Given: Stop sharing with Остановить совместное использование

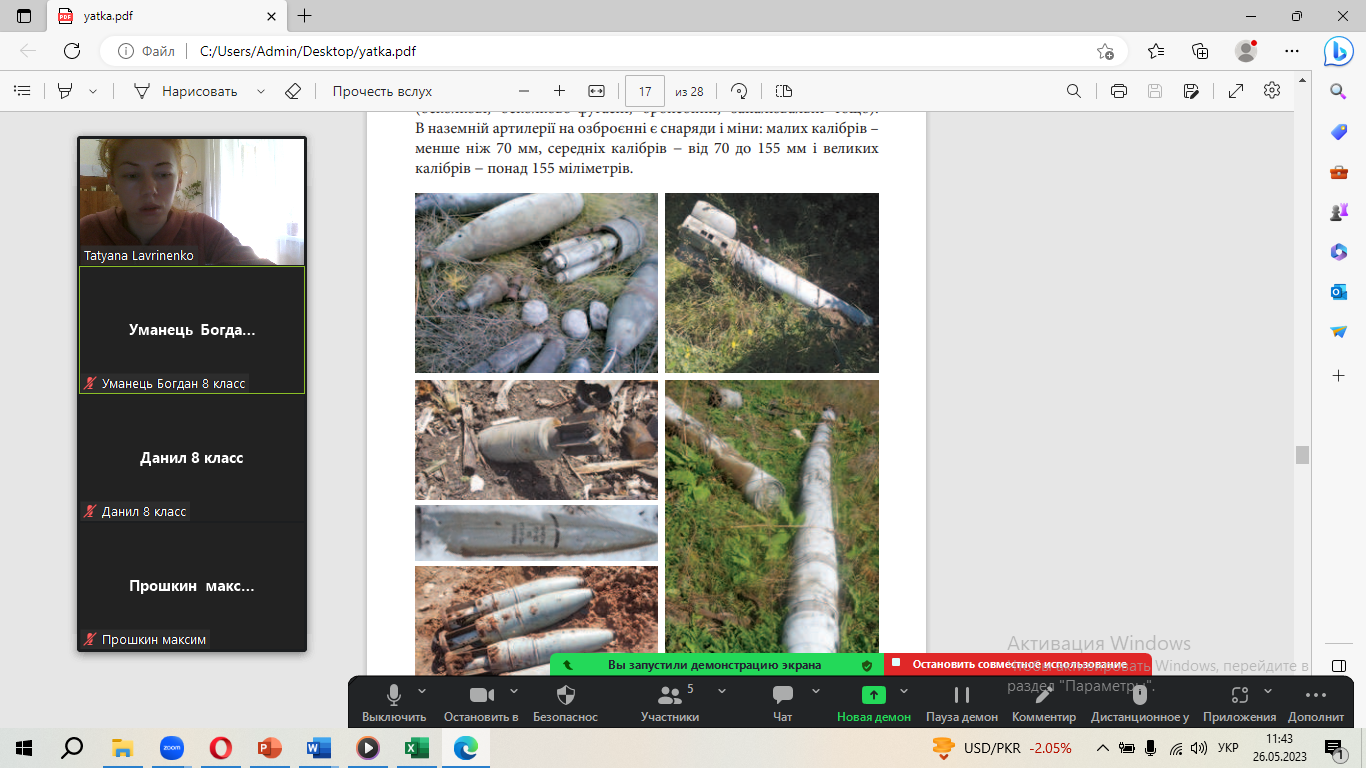Looking at the screenshot, I should (1017, 664).
